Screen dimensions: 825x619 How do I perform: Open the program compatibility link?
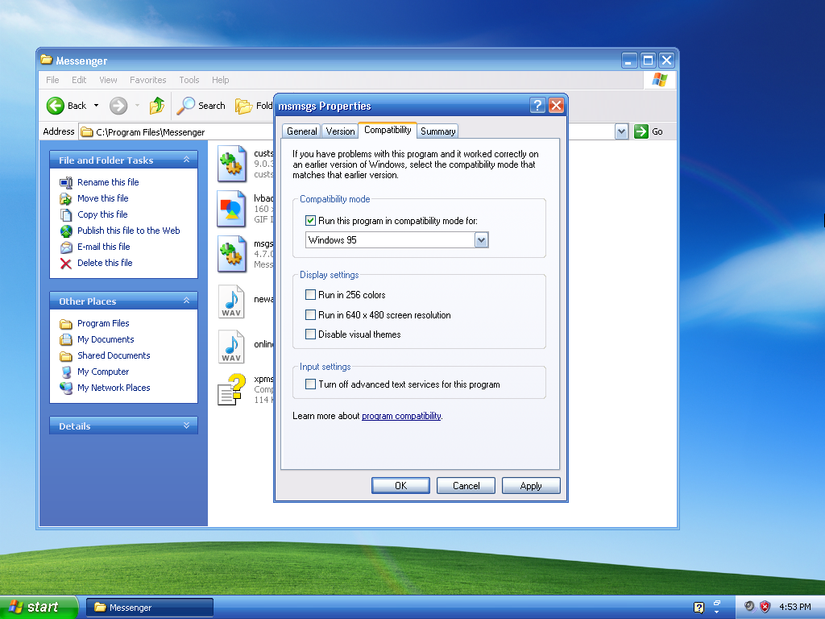tap(401, 416)
